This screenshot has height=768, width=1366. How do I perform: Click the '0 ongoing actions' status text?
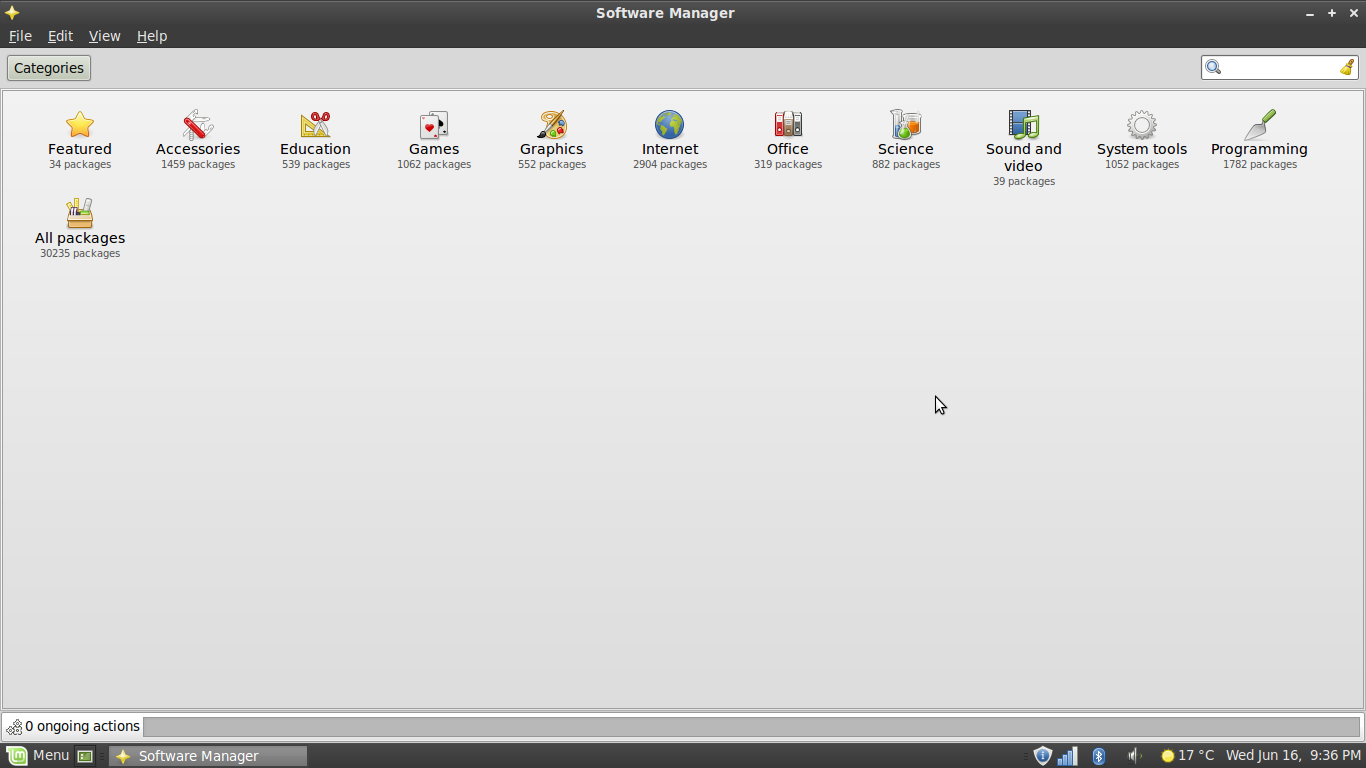(x=82, y=727)
